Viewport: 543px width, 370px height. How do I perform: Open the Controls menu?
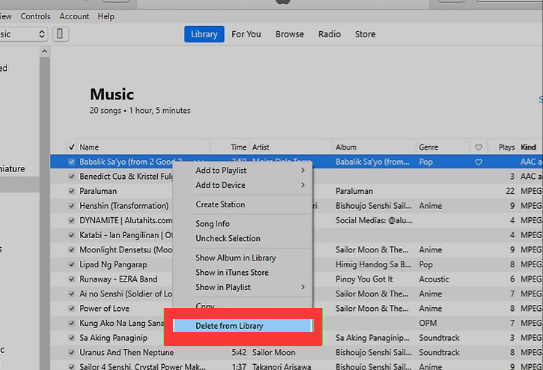[x=35, y=16]
